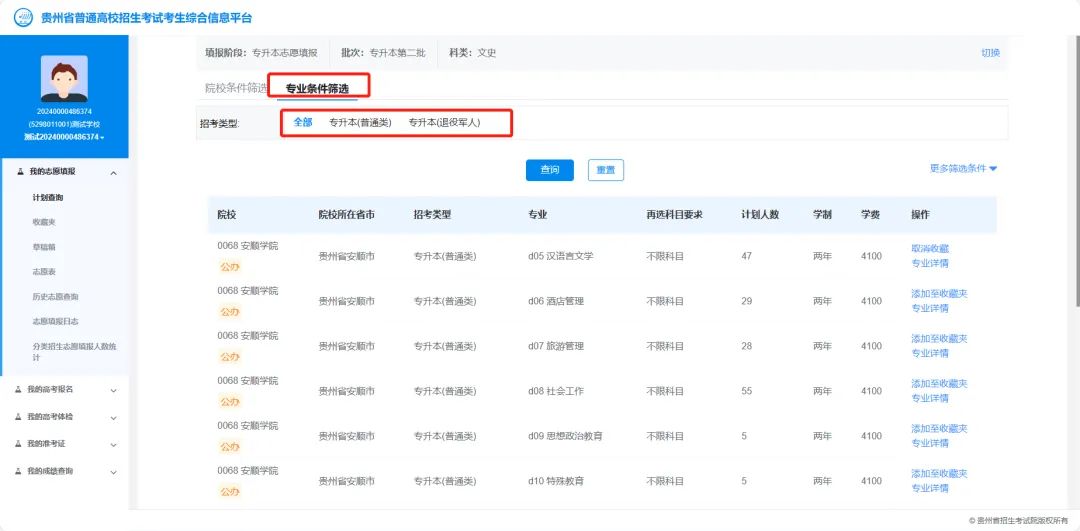Screen dimensions: 1080x531
Task: Select 专升本(普通类) exam type filter
Action: [360, 123]
